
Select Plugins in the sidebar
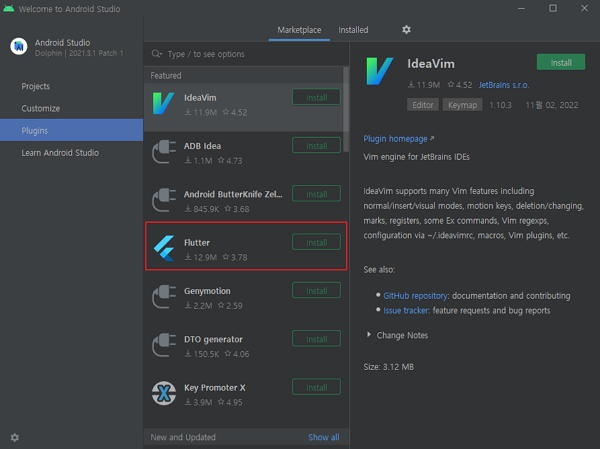coord(72,130)
